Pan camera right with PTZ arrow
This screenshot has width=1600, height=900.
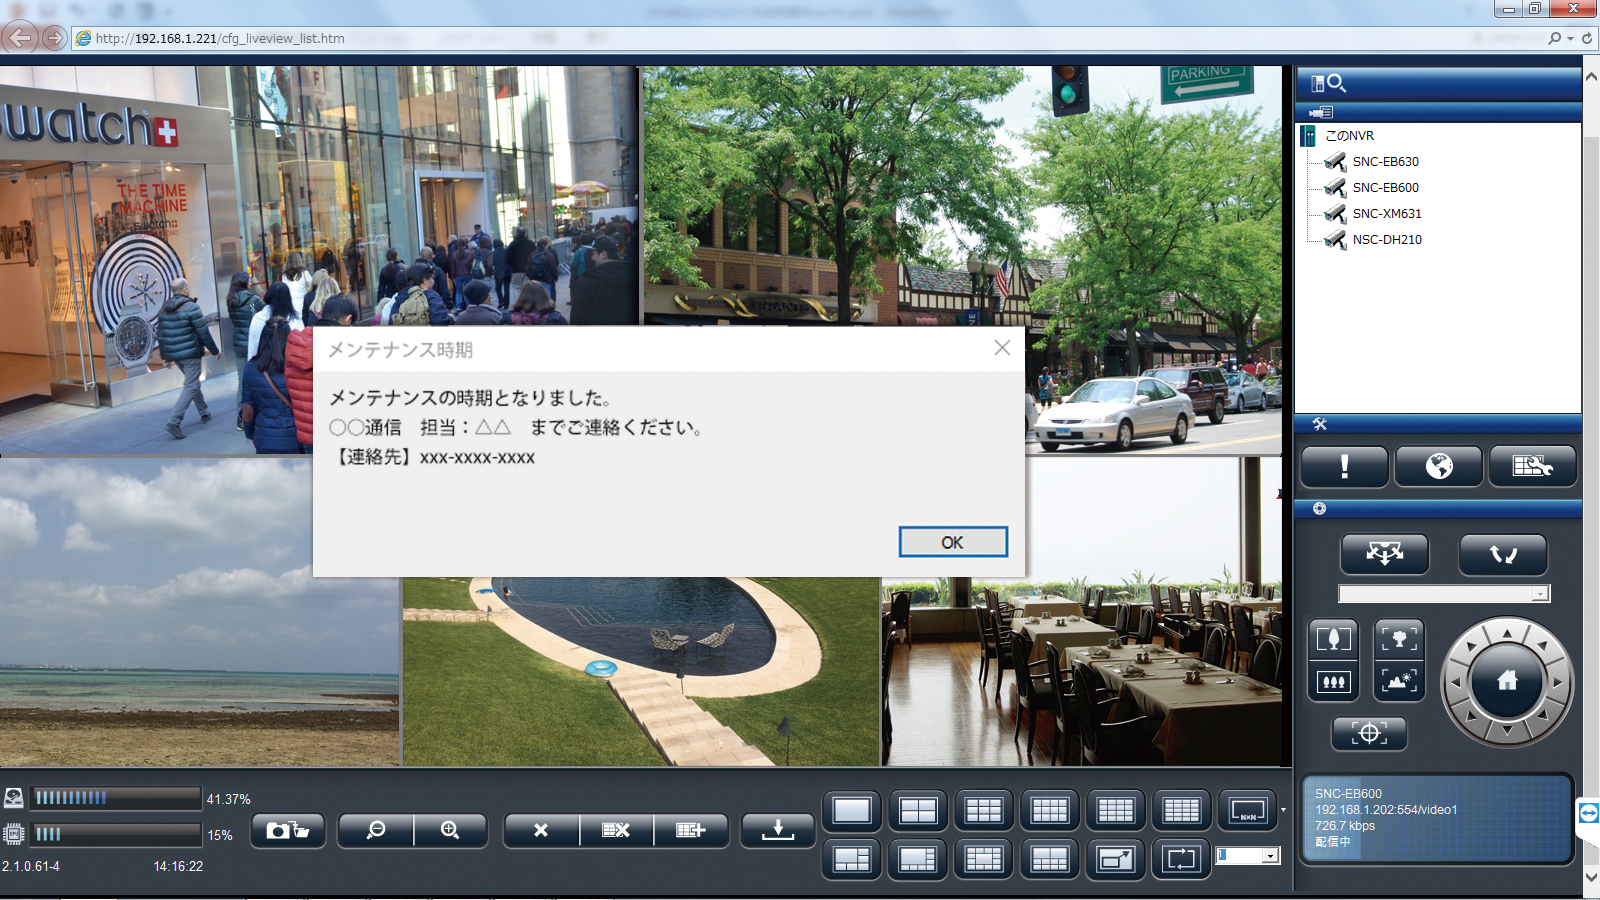tap(1557, 682)
